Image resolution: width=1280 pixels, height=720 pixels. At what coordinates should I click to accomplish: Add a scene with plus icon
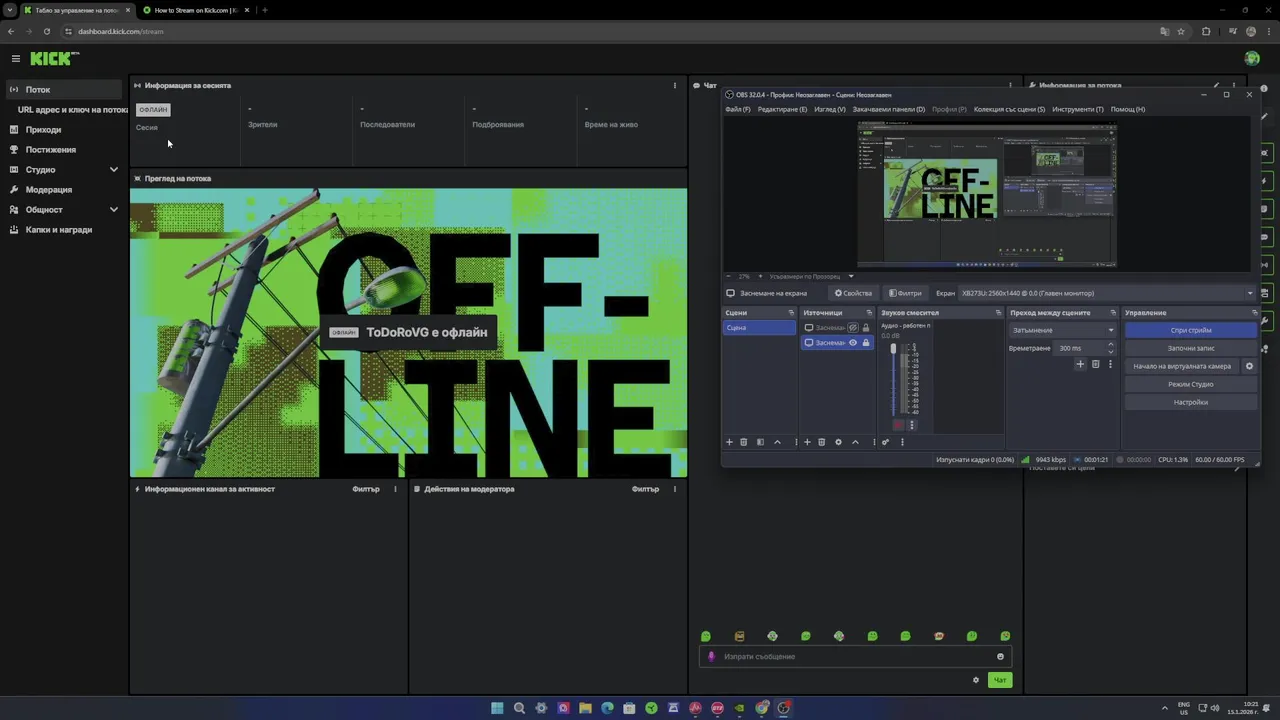click(x=729, y=442)
